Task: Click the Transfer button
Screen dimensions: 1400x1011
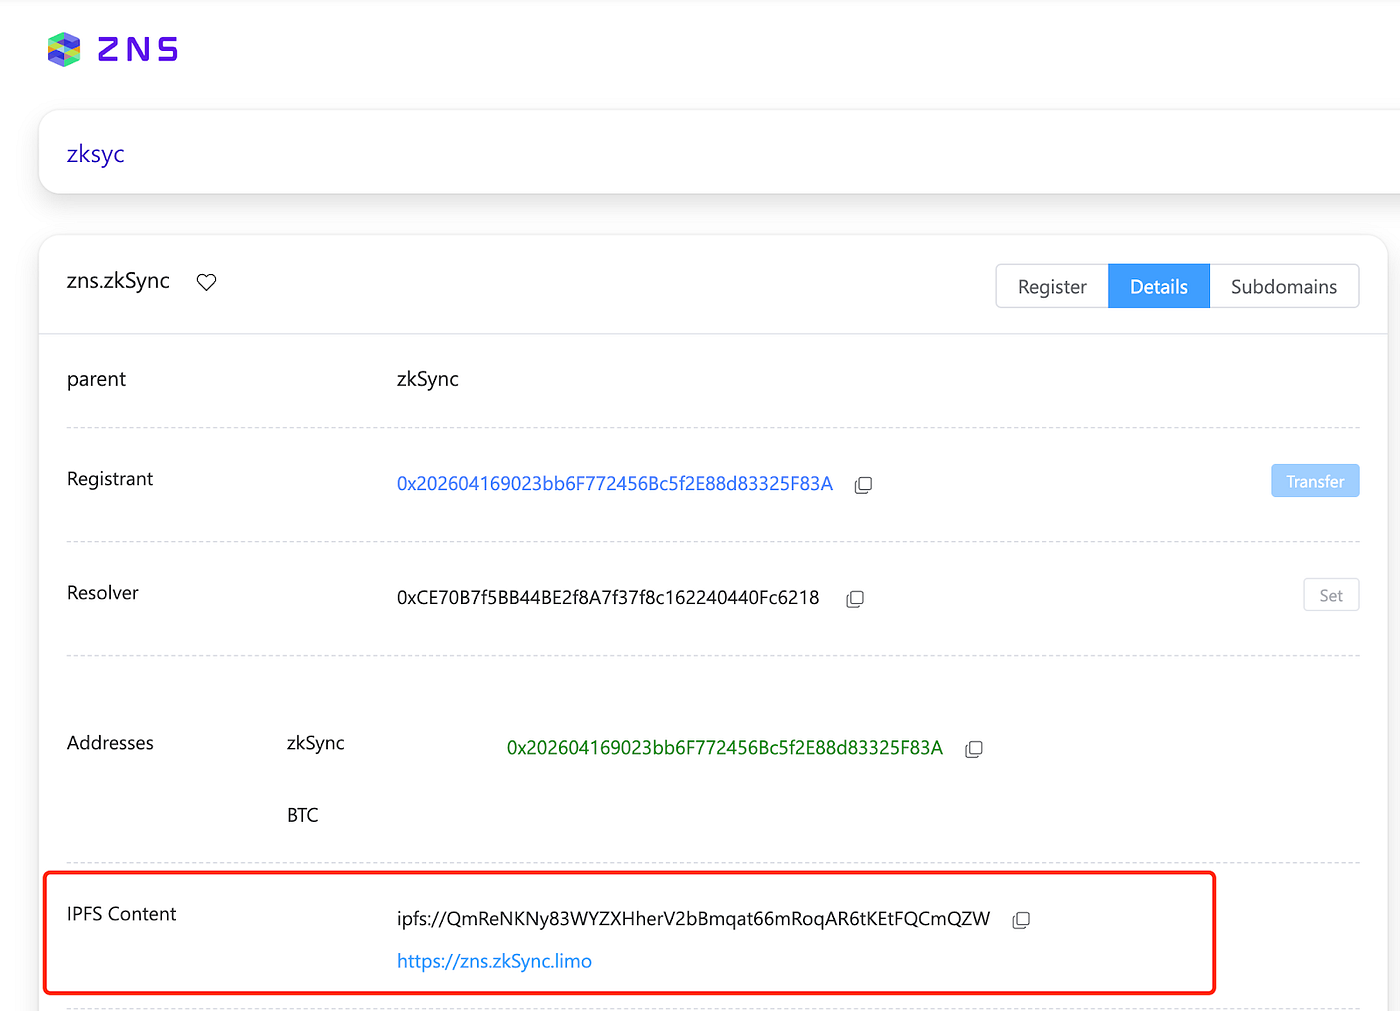Action: [1315, 481]
